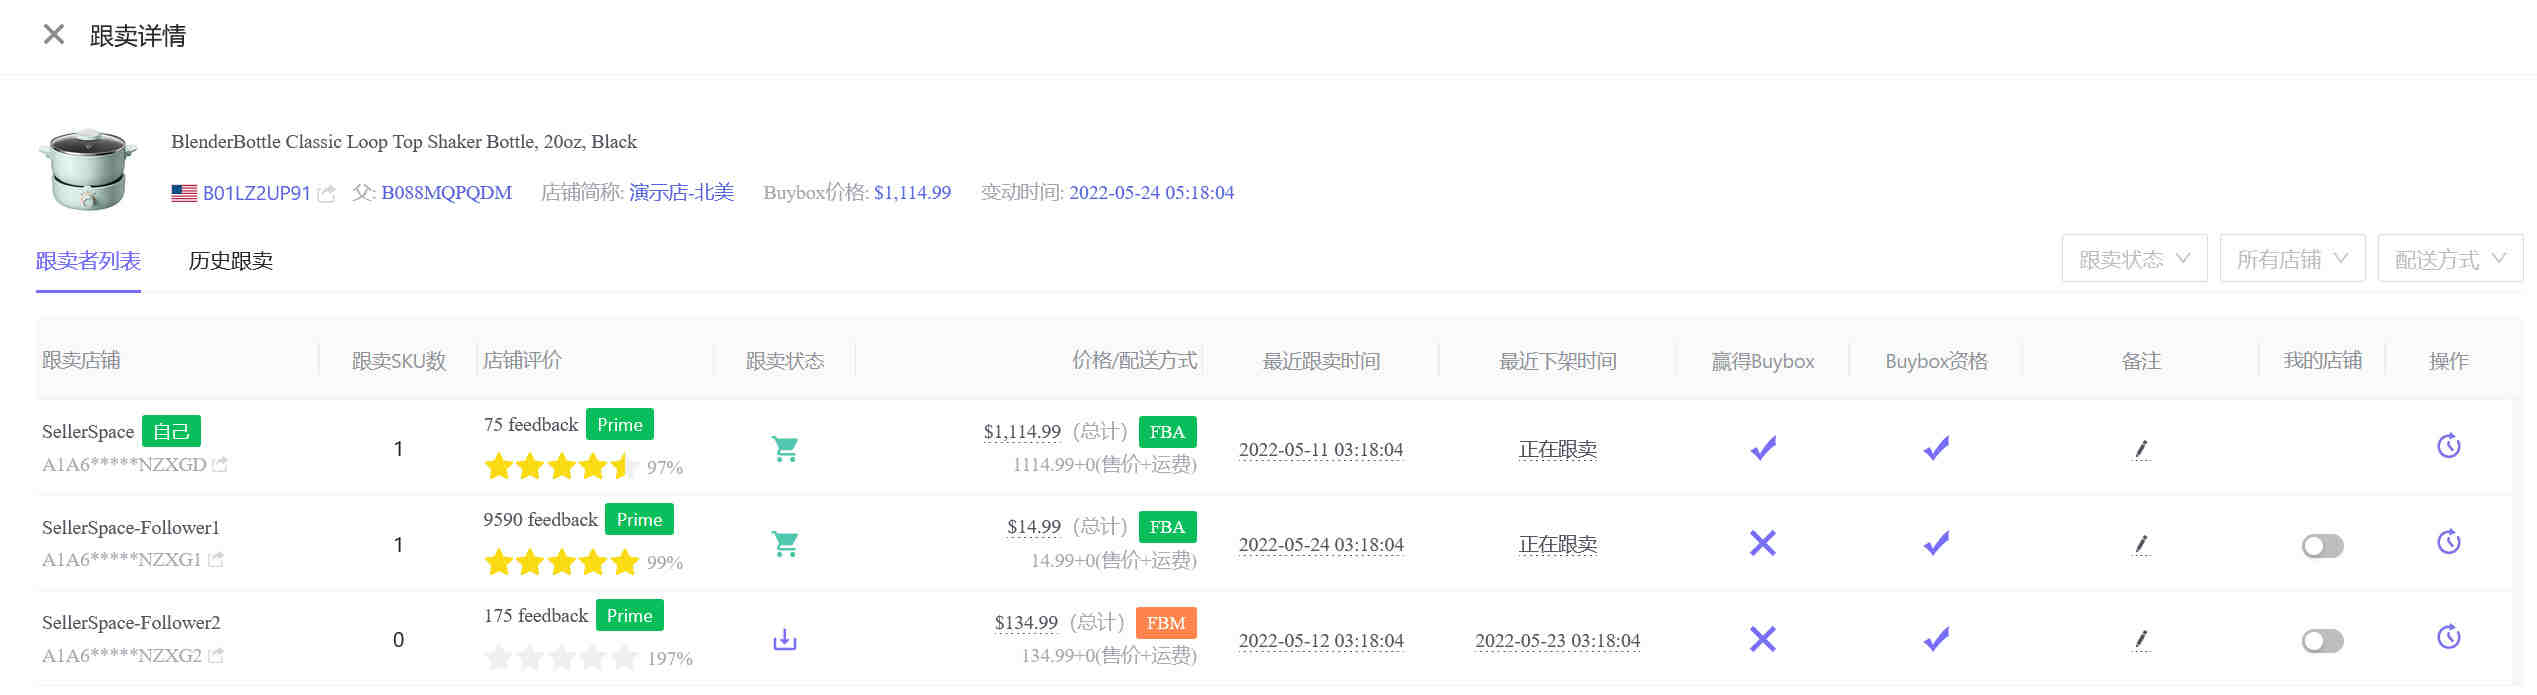Click Prime badge beside 75 feedback
2537x695 pixels.
(x=620, y=424)
